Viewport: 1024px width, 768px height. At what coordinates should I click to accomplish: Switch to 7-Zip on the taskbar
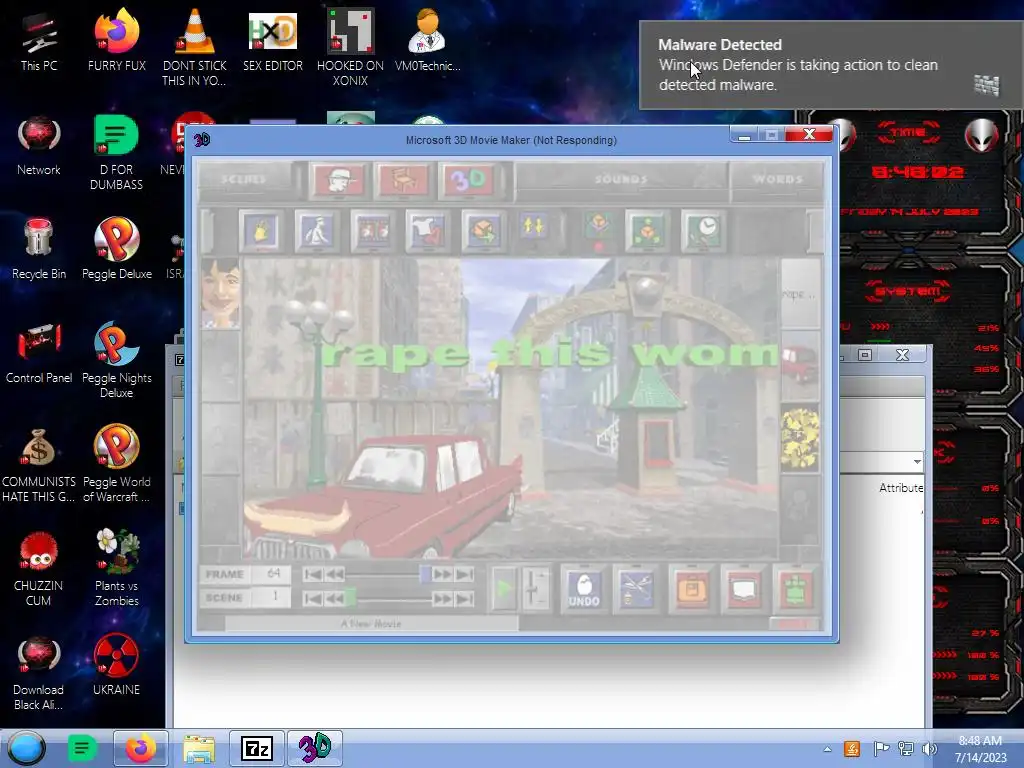257,748
